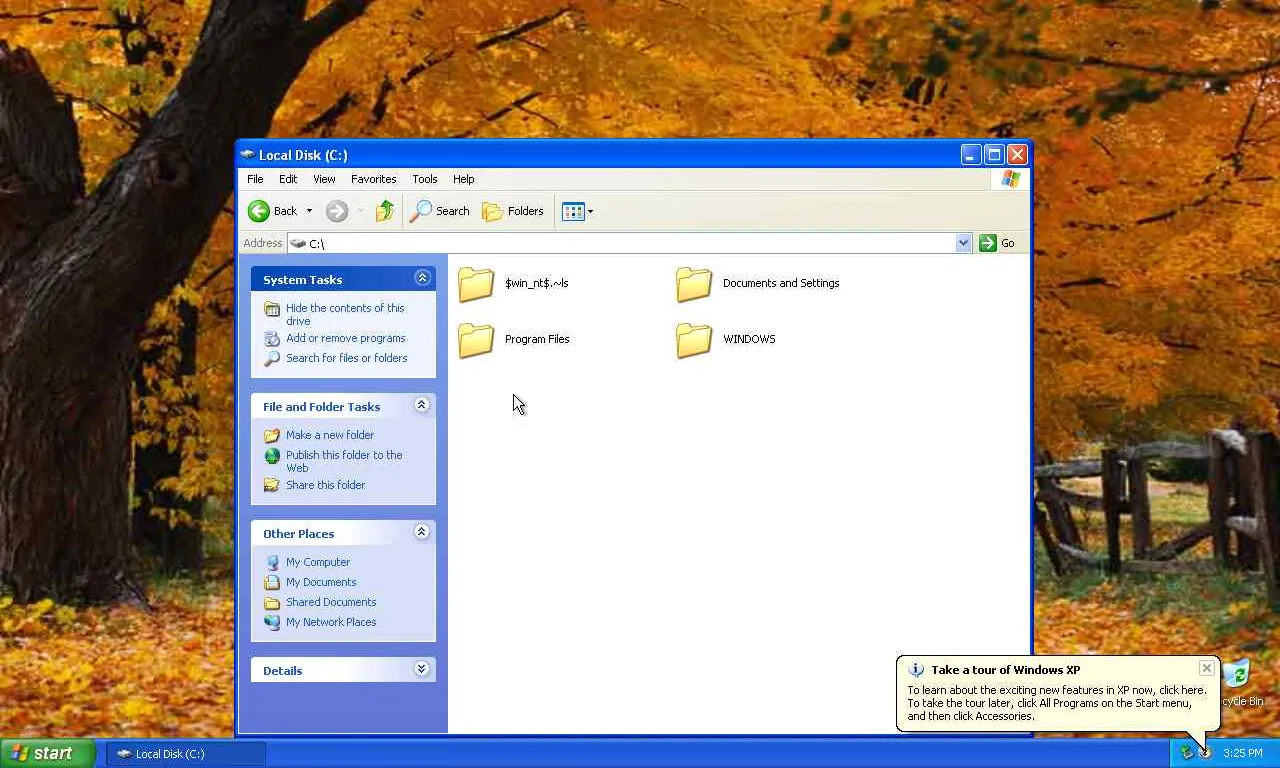Image resolution: width=1280 pixels, height=768 pixels.
Task: Click the 'Search for files or folders' link
Action: click(x=347, y=359)
